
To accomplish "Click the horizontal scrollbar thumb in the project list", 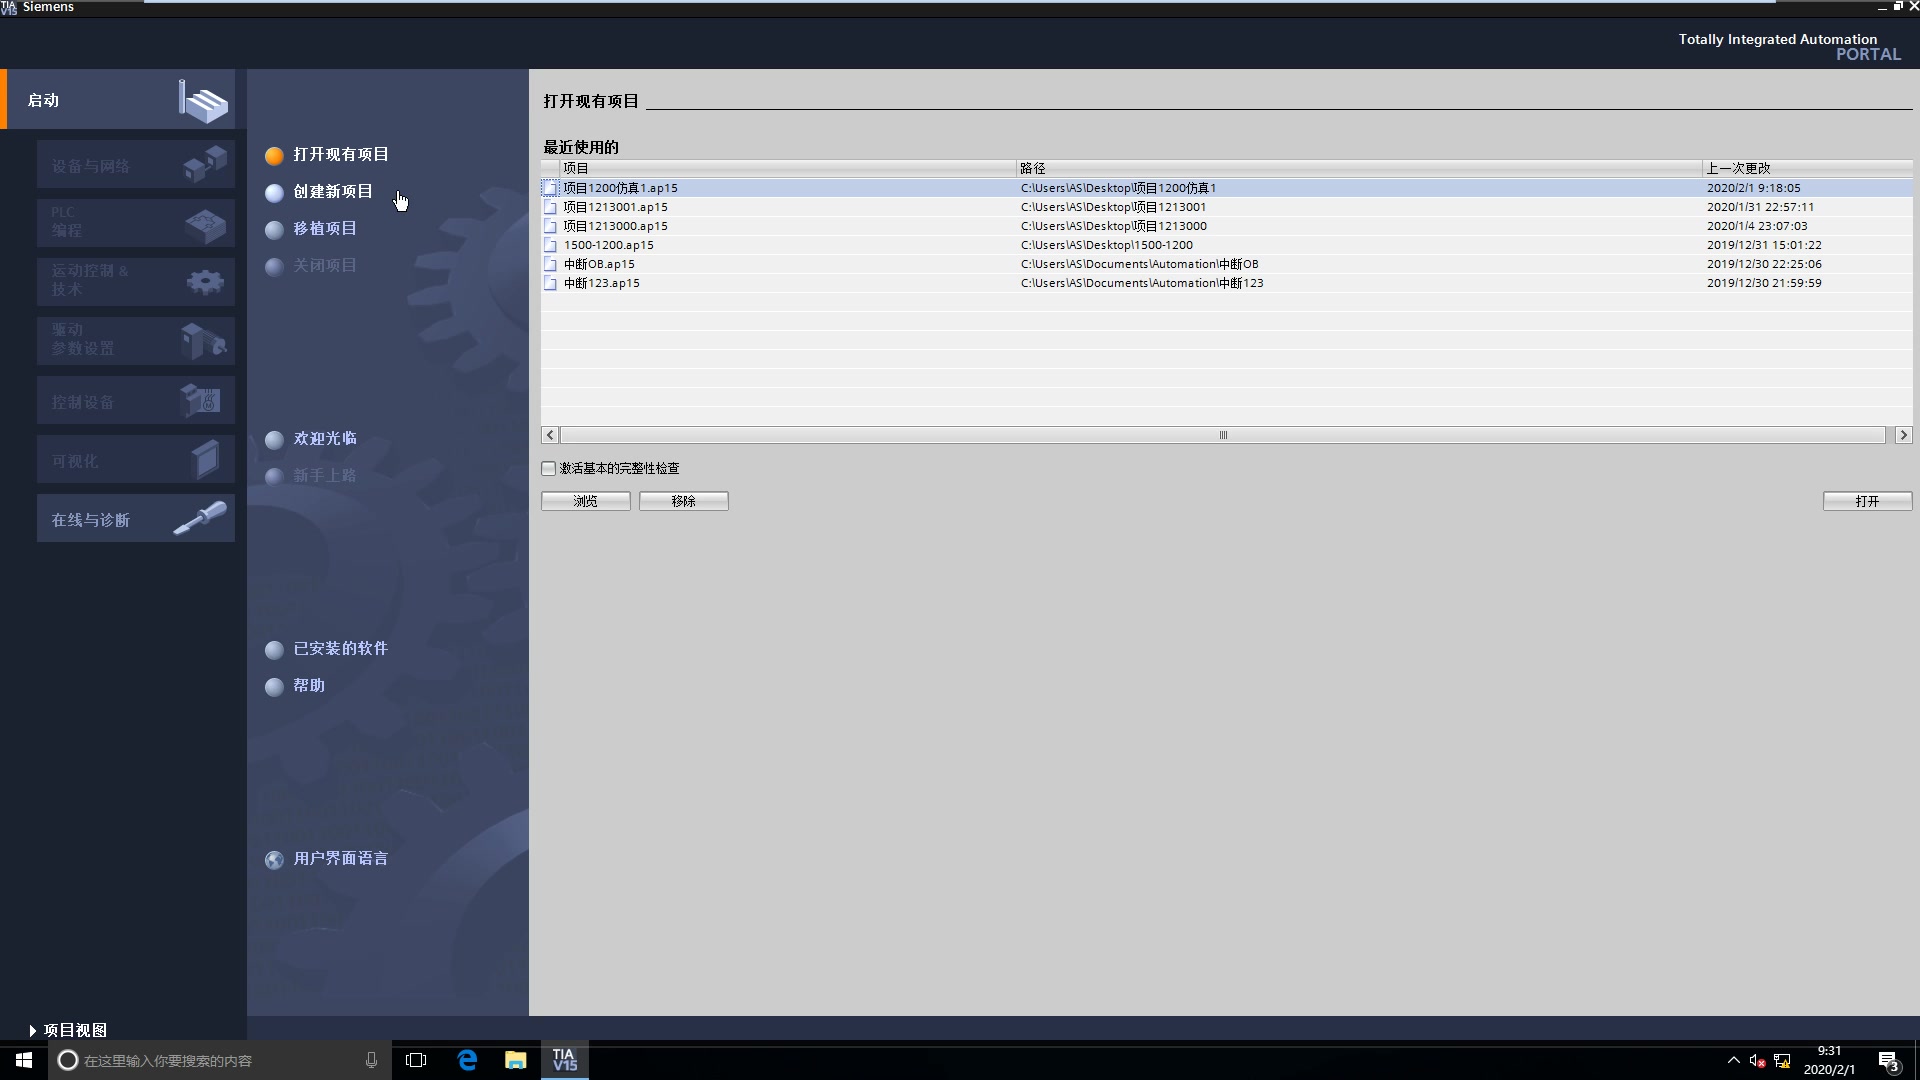I will tap(1222, 435).
